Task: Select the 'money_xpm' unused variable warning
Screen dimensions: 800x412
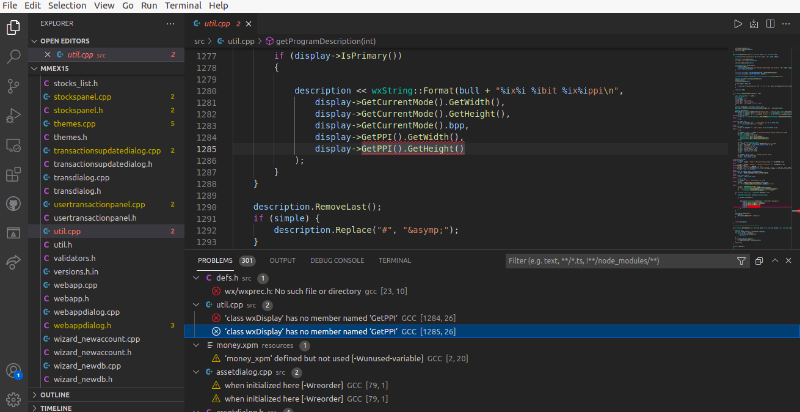Action: [341, 358]
